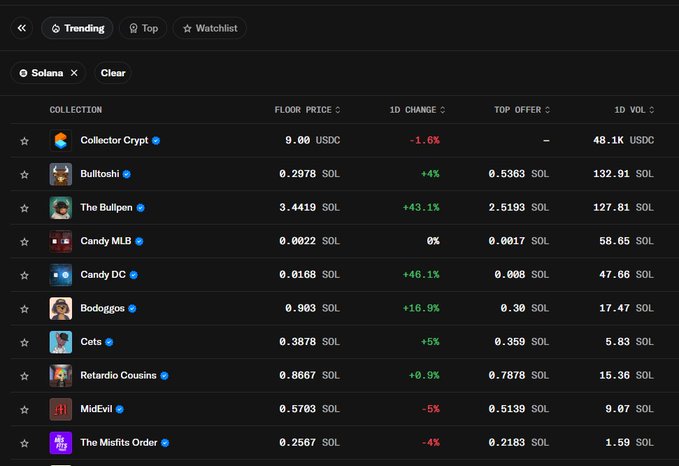
Task: Star MidEvil for watchlist
Action: point(24,410)
